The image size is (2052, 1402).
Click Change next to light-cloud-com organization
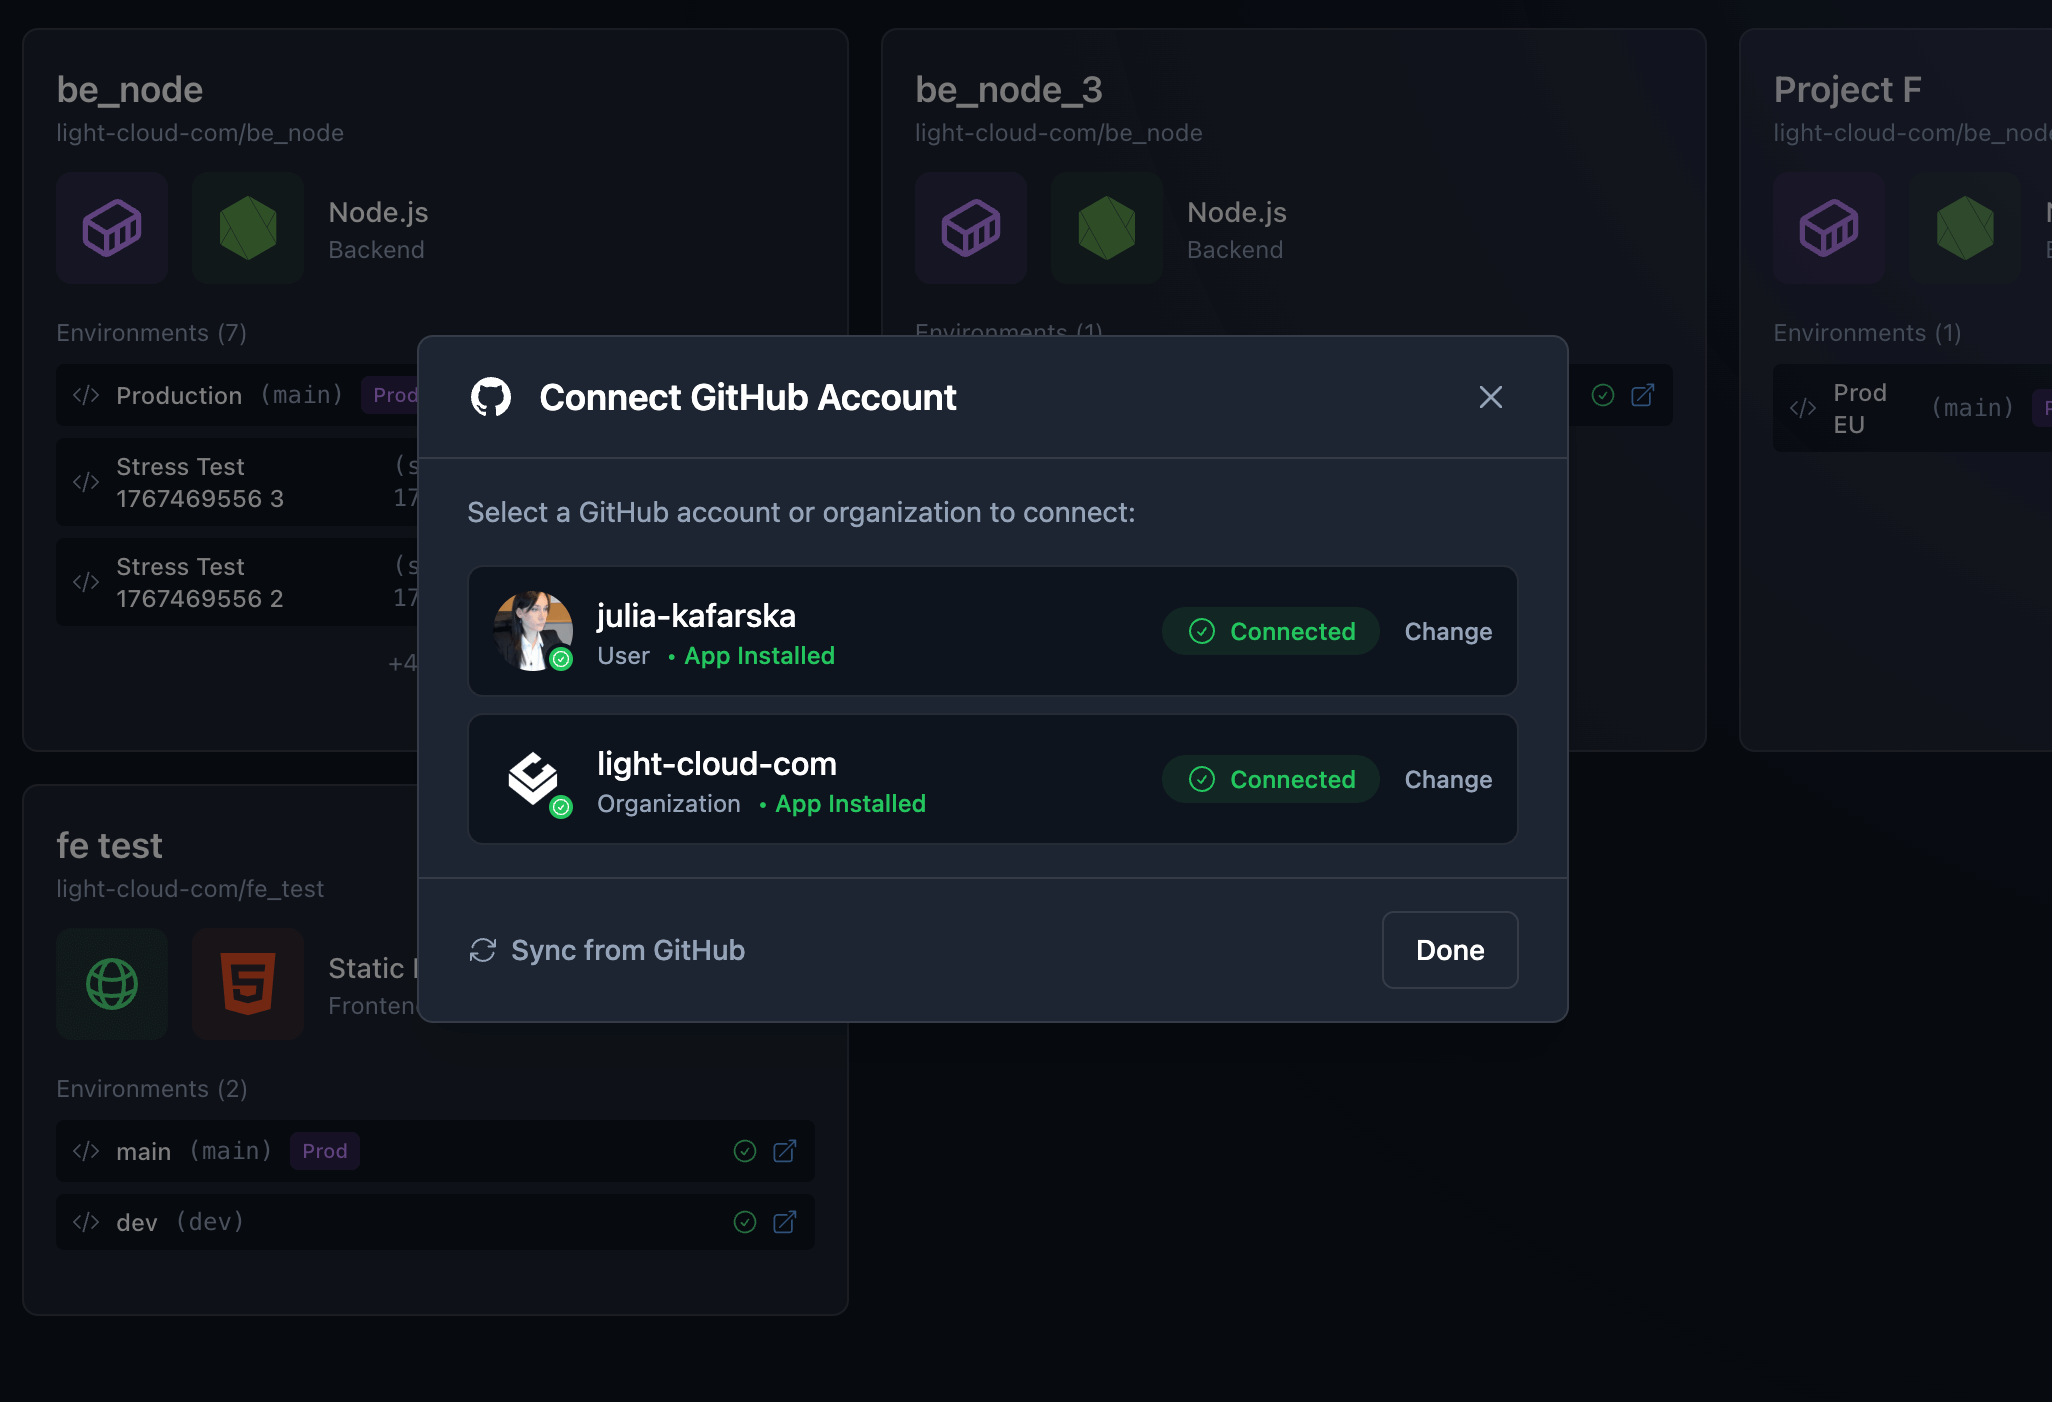click(1448, 779)
